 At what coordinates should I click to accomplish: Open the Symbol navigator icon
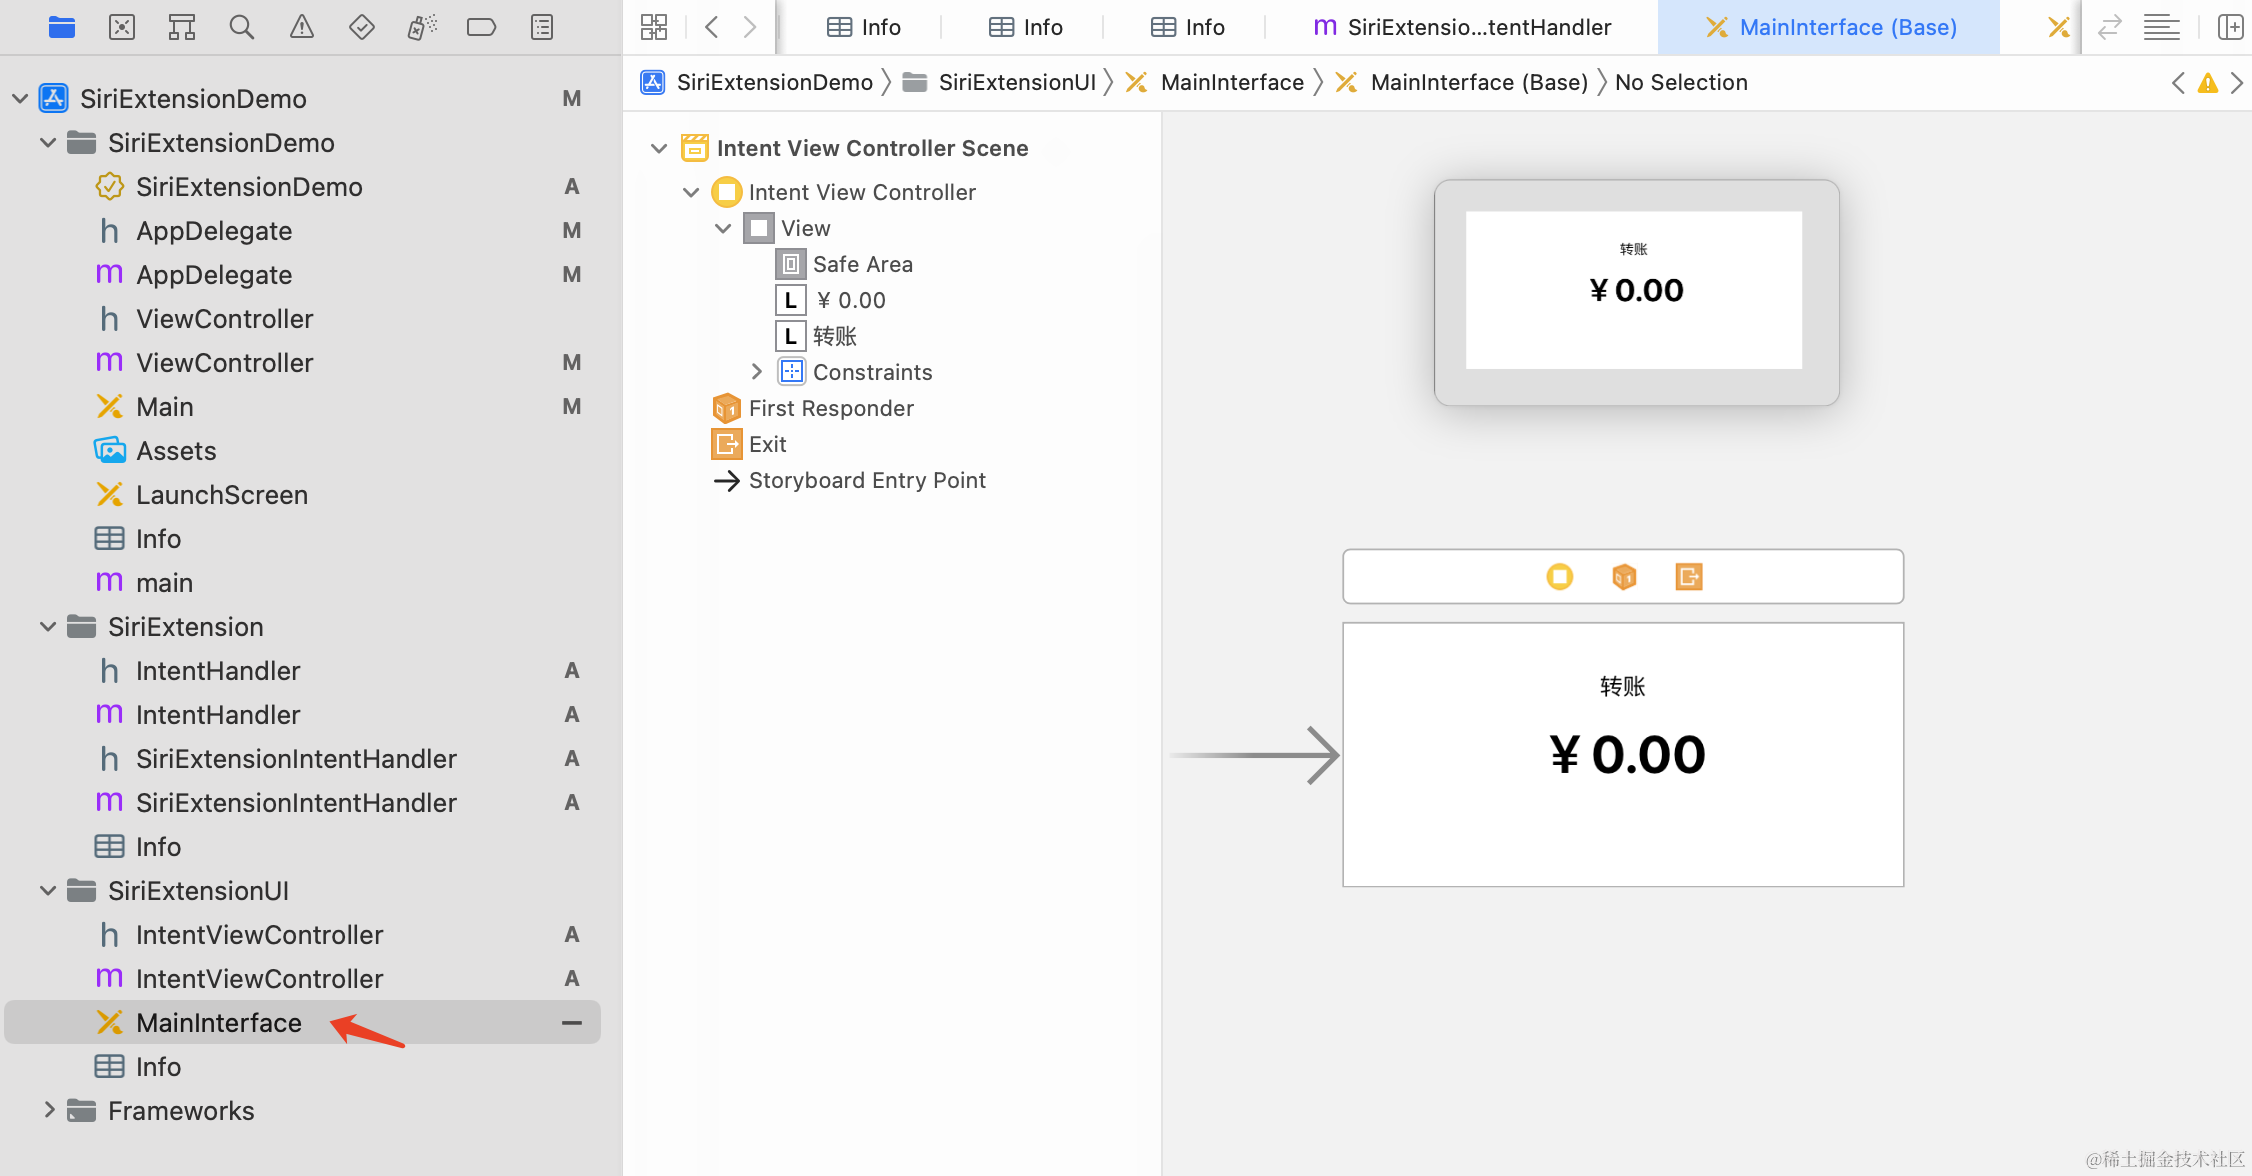coord(181,27)
